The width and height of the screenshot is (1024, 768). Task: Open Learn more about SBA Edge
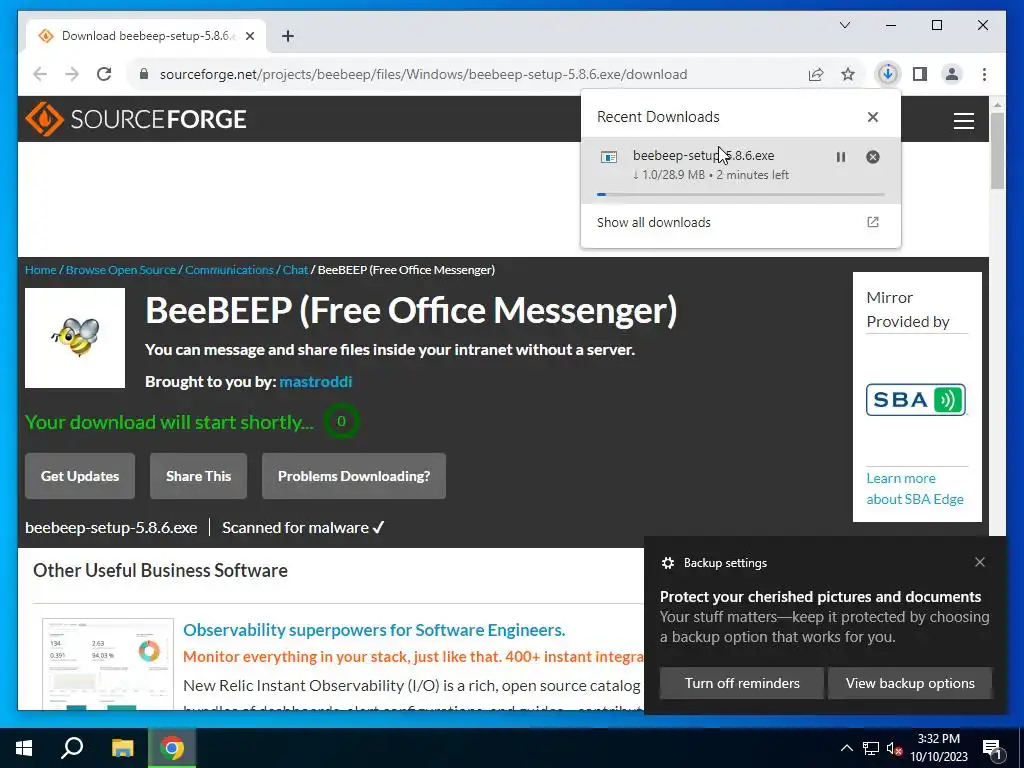click(x=915, y=488)
